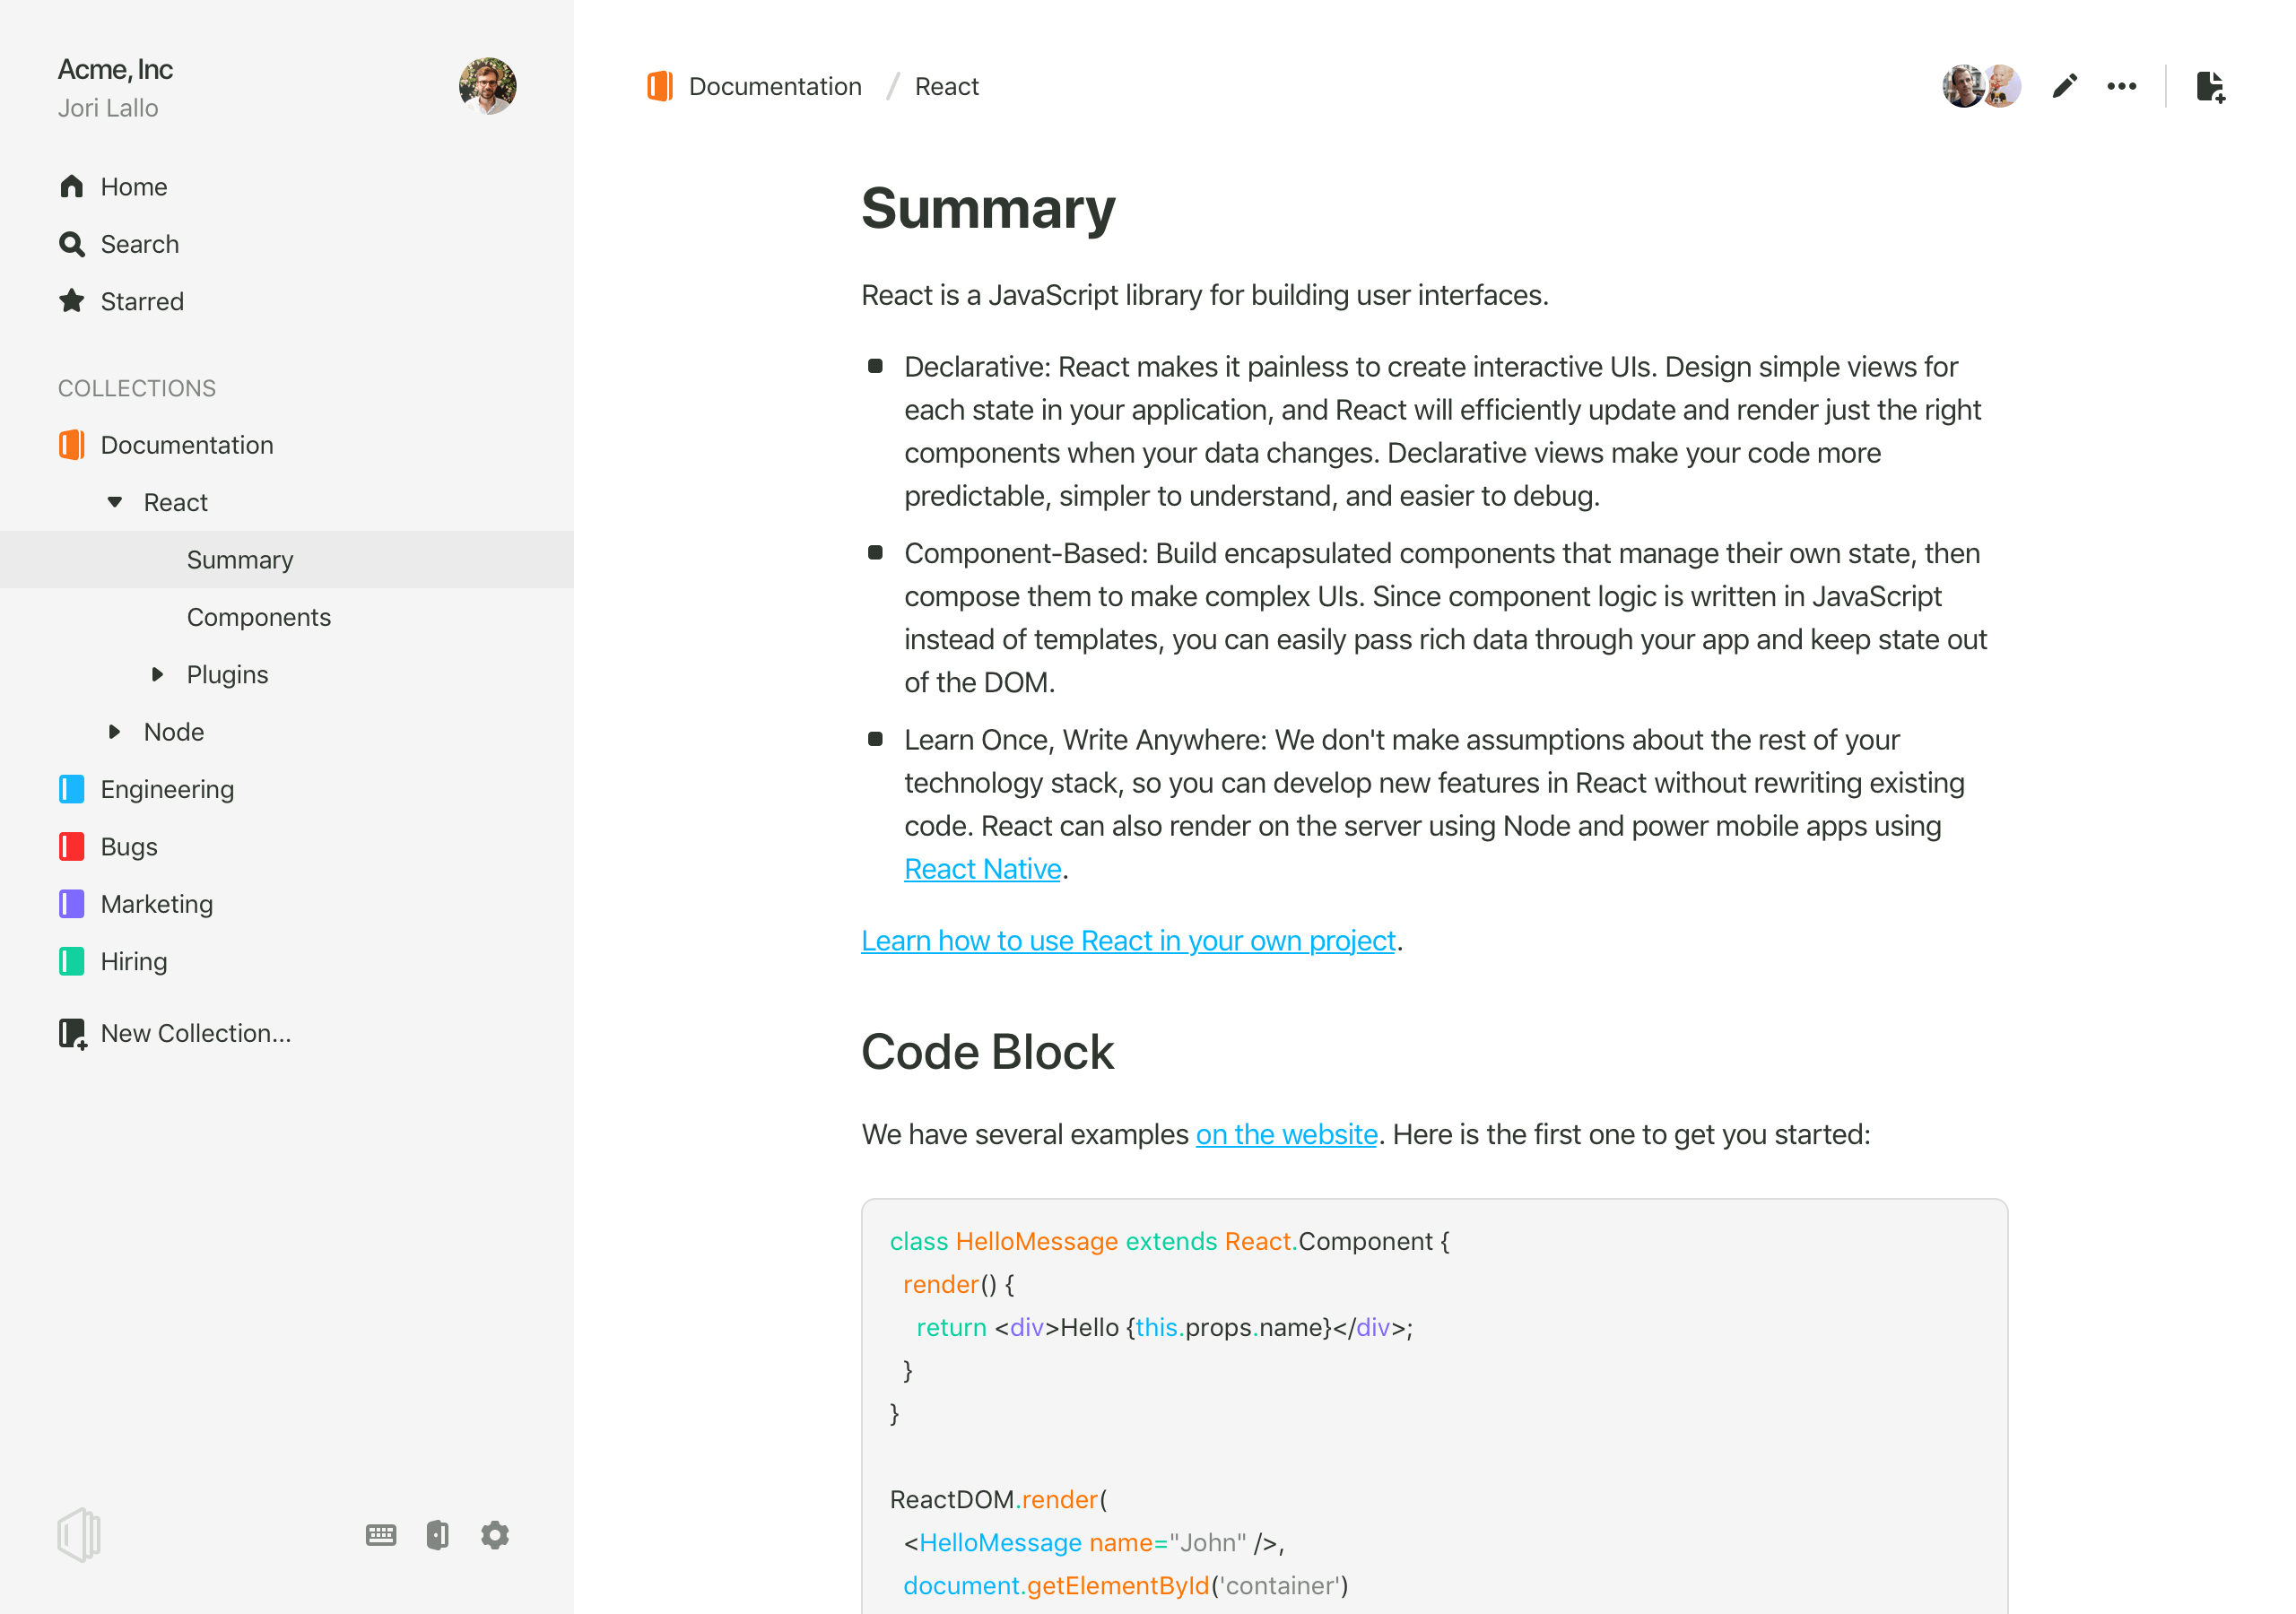The width and height of the screenshot is (2296, 1614).
Task: Click the Starred star icon
Action: point(72,301)
